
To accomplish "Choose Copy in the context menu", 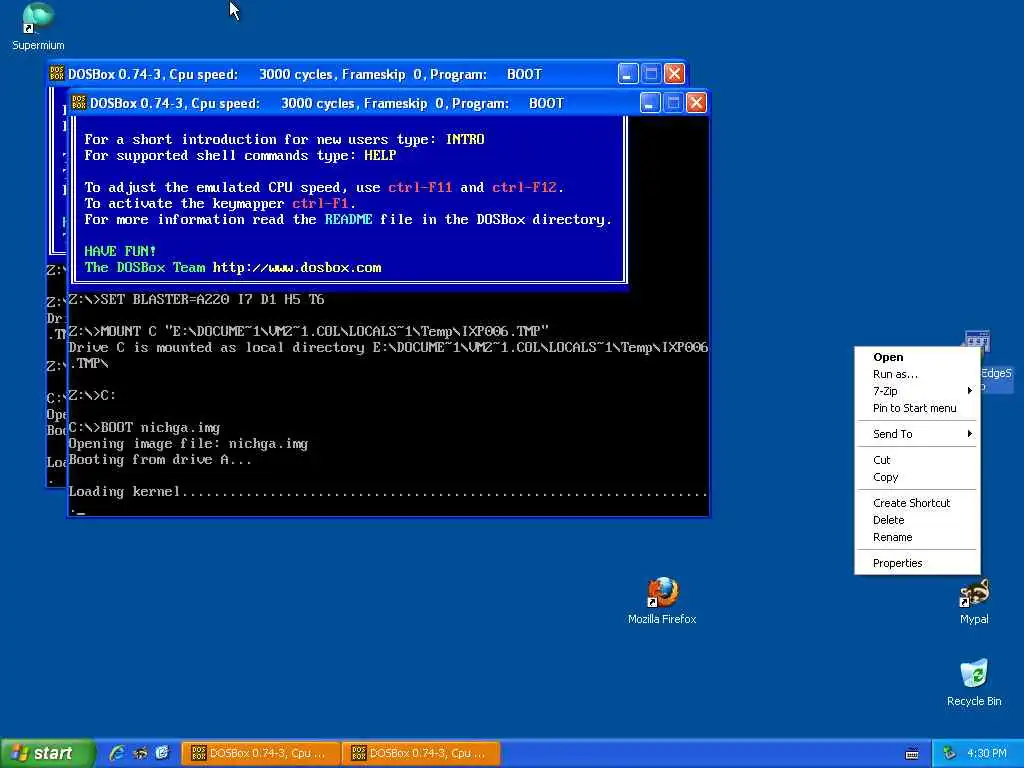I will pyautogui.click(x=917, y=477).
